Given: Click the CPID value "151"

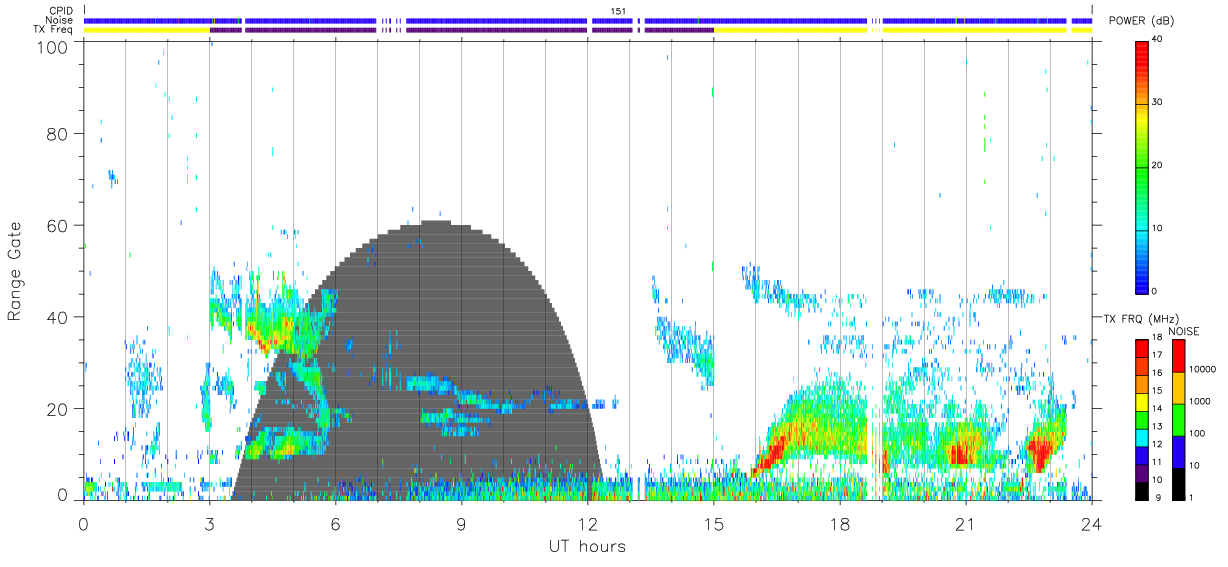Looking at the screenshot, I should pos(619,11).
